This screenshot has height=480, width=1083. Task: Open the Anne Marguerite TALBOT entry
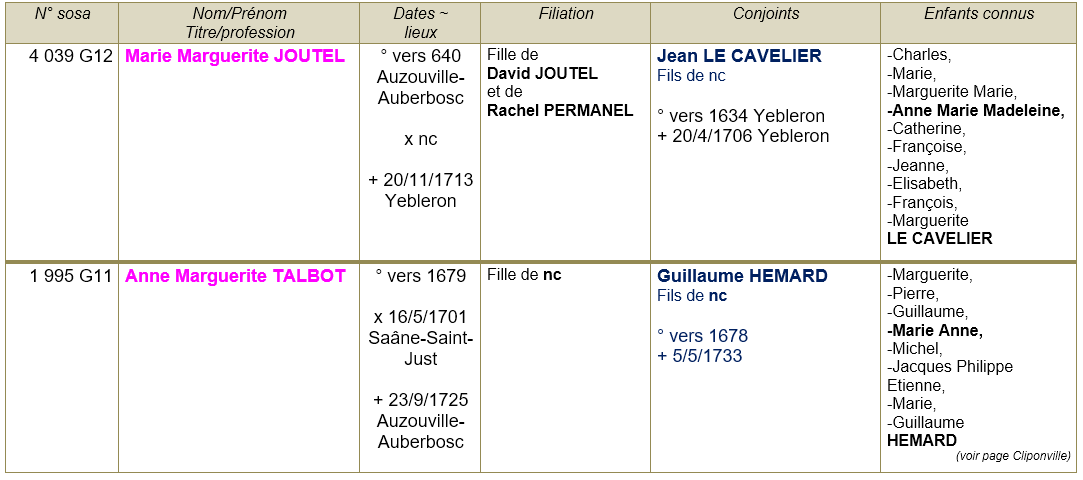coord(235,276)
